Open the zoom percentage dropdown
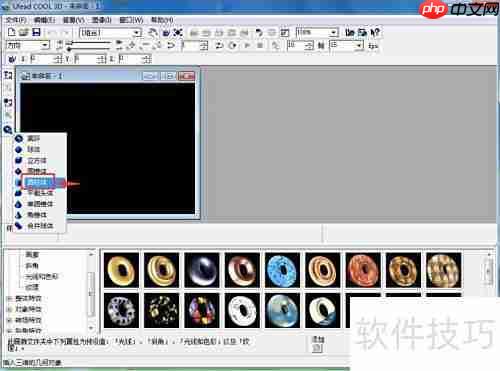Screen dimensions: 500x371 point(333,33)
